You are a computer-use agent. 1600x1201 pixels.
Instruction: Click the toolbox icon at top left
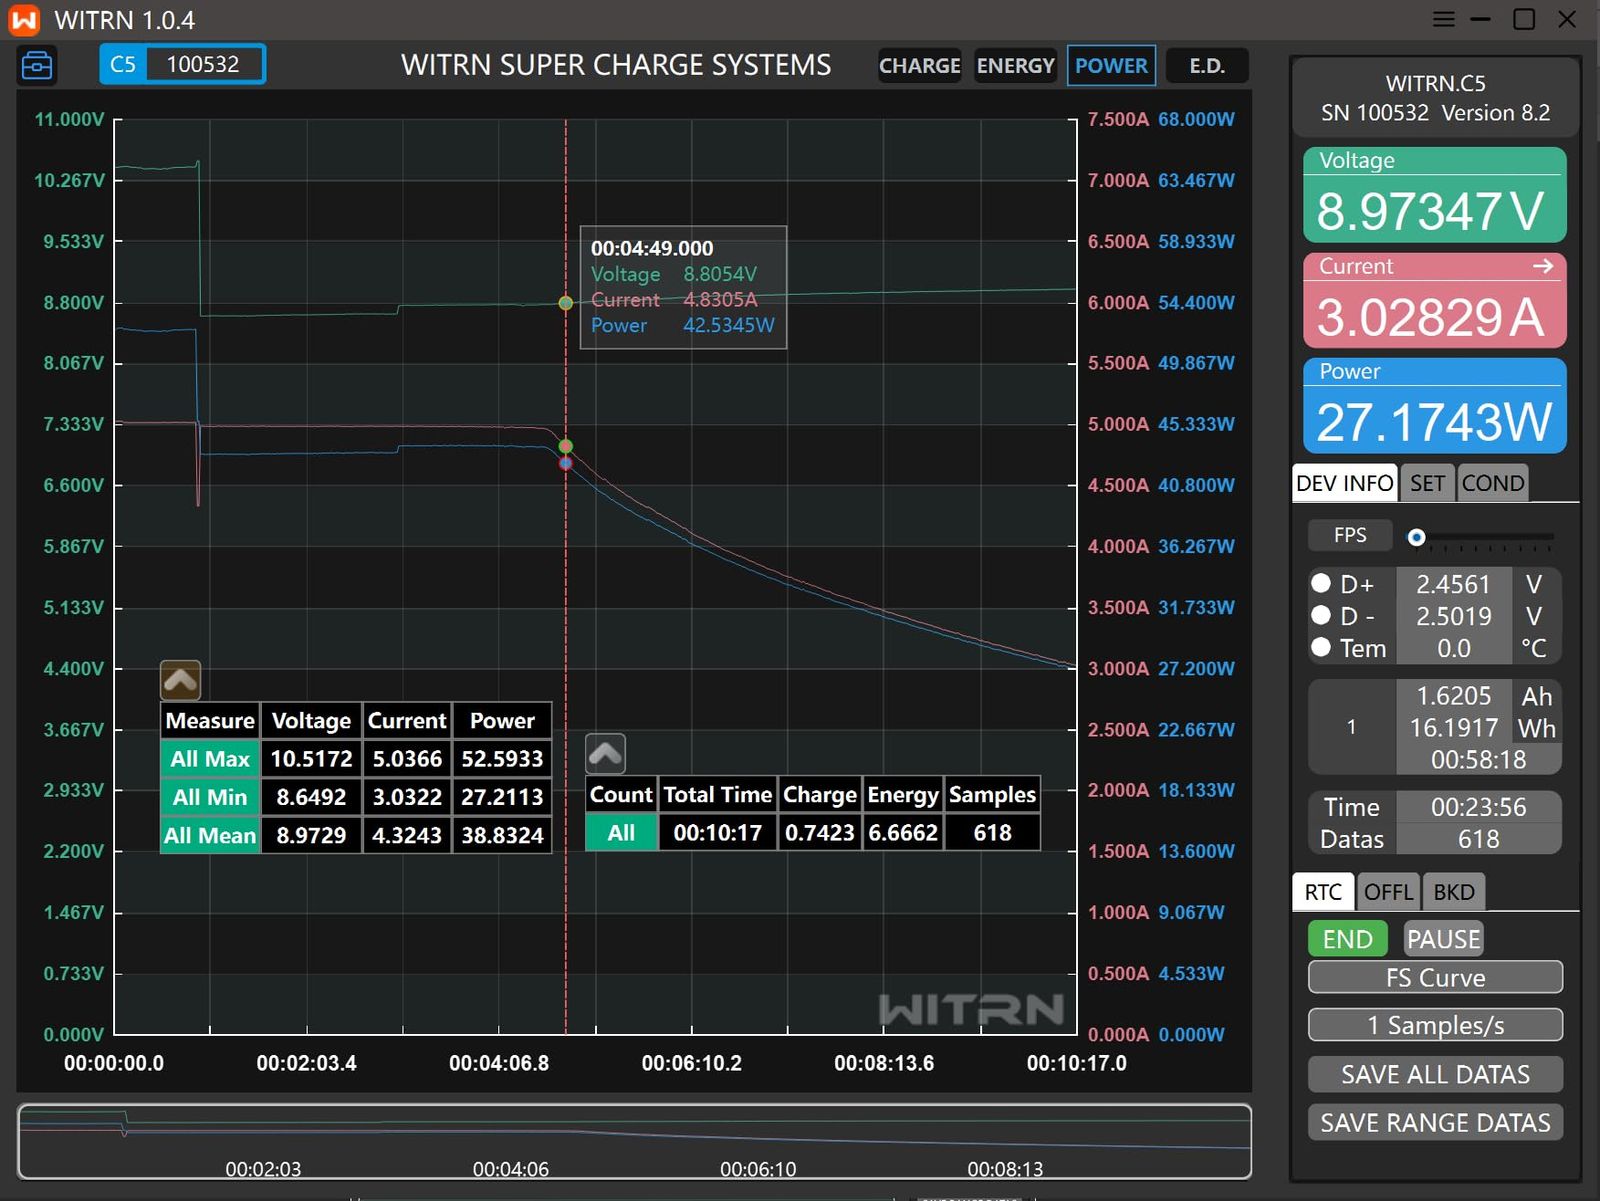[x=37, y=65]
